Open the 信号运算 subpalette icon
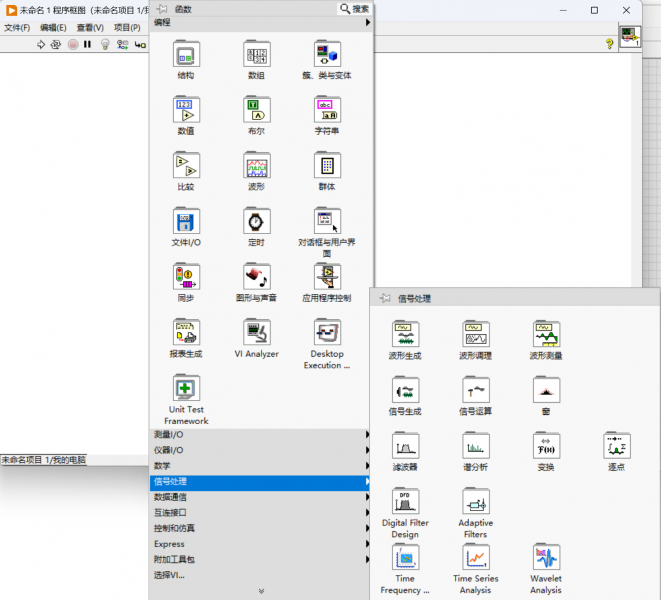 [476, 390]
